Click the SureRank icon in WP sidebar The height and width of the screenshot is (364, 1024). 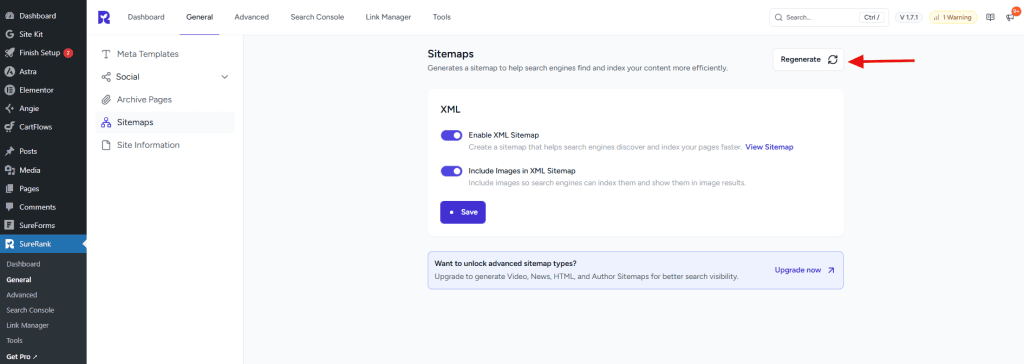coord(10,244)
